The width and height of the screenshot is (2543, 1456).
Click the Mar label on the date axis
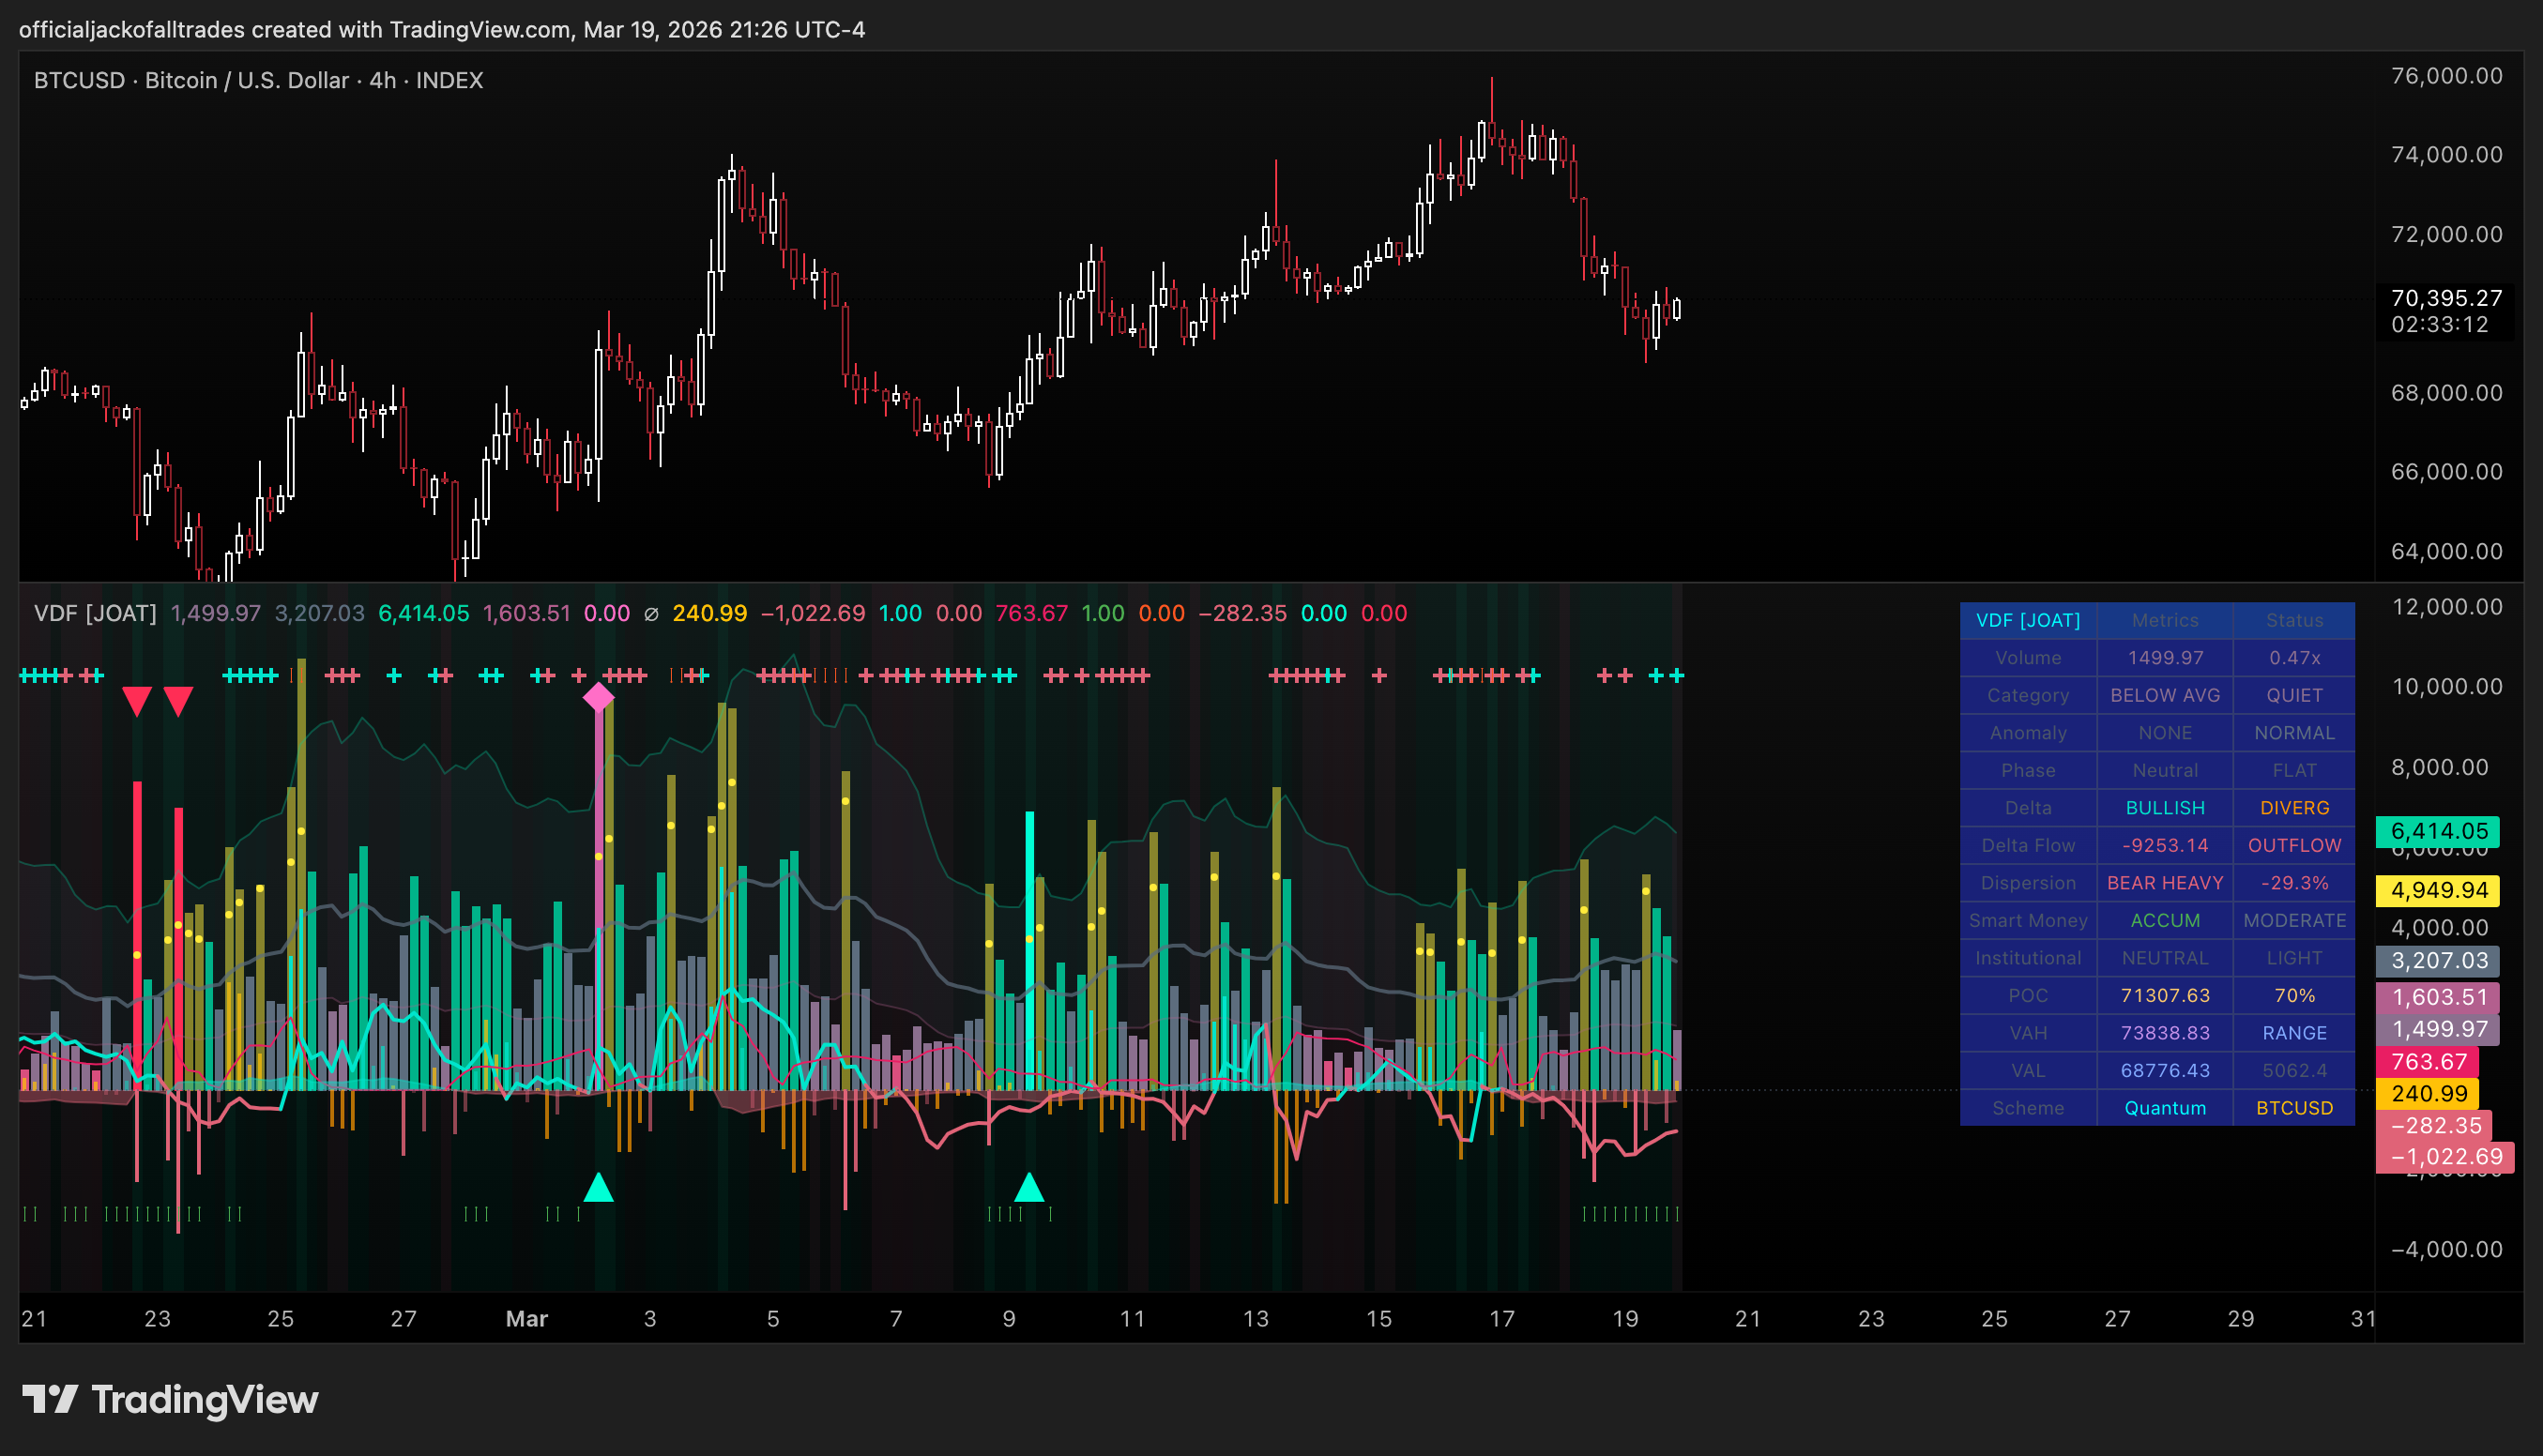[527, 1319]
